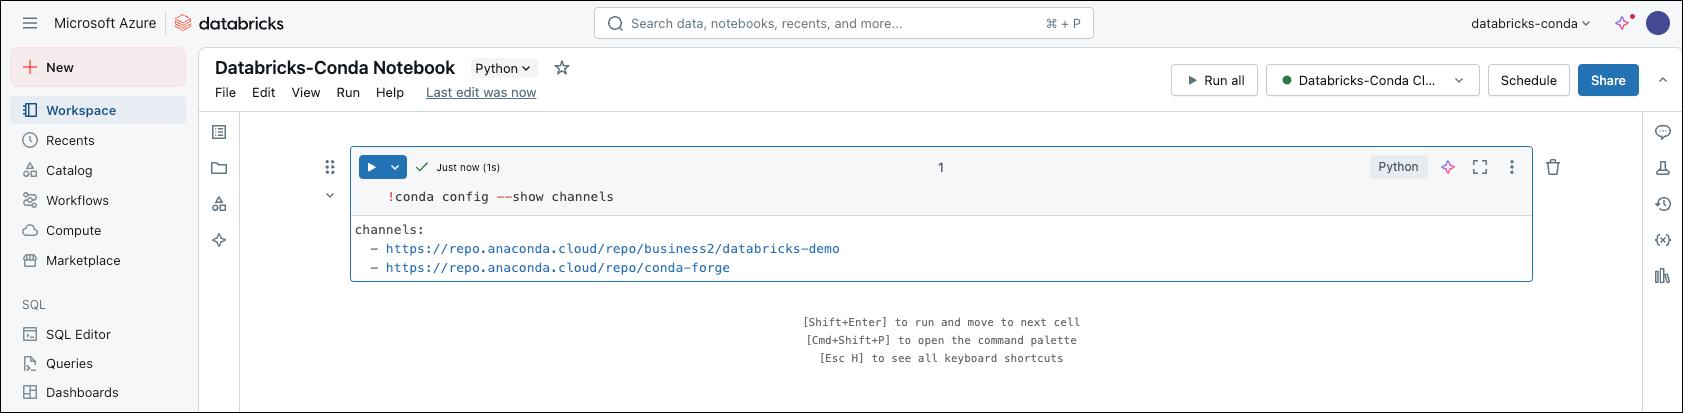1683x413 pixels.
Task: Go to Recents in sidebar
Action: click(x=98, y=140)
